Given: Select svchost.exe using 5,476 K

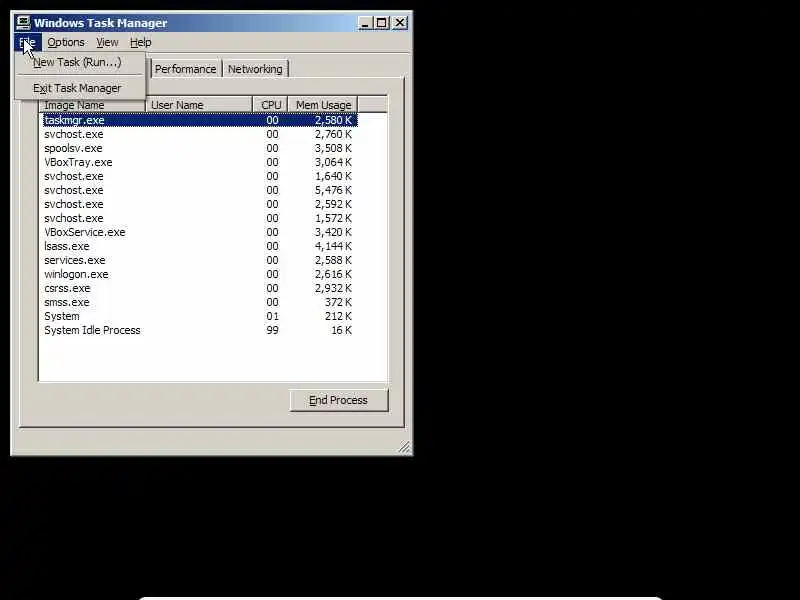Looking at the screenshot, I should click(x=200, y=190).
